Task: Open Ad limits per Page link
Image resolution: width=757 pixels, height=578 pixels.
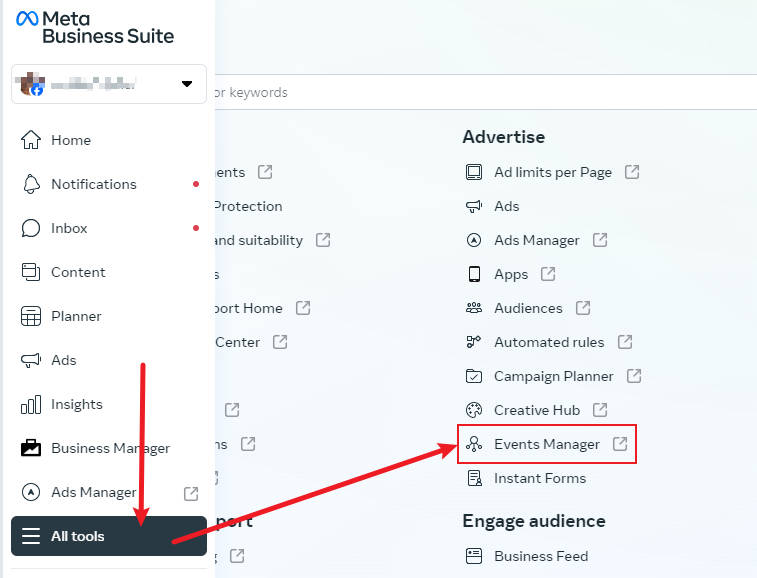Action: coord(552,172)
